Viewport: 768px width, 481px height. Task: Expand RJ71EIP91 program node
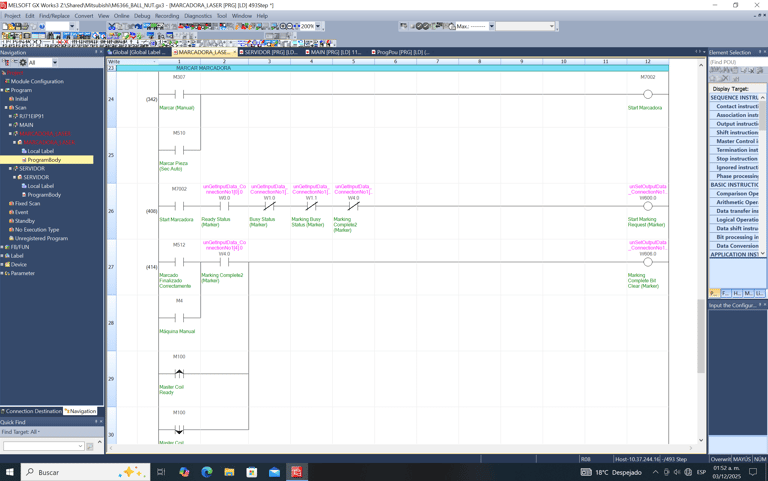[10, 117]
